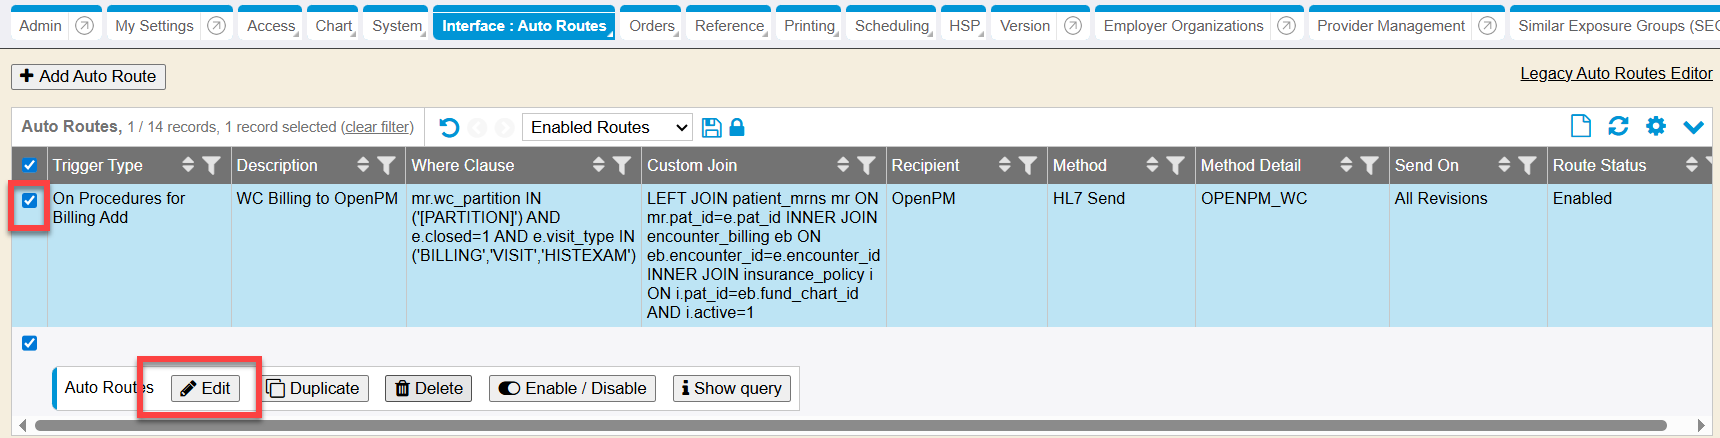Open grid settings gear icon
1720x438 pixels.
click(1656, 126)
